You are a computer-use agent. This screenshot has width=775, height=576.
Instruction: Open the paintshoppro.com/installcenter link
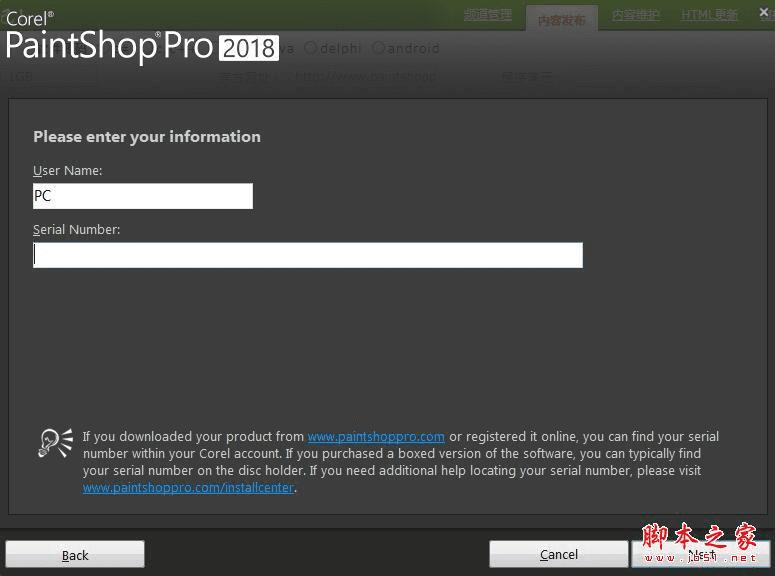(x=188, y=487)
